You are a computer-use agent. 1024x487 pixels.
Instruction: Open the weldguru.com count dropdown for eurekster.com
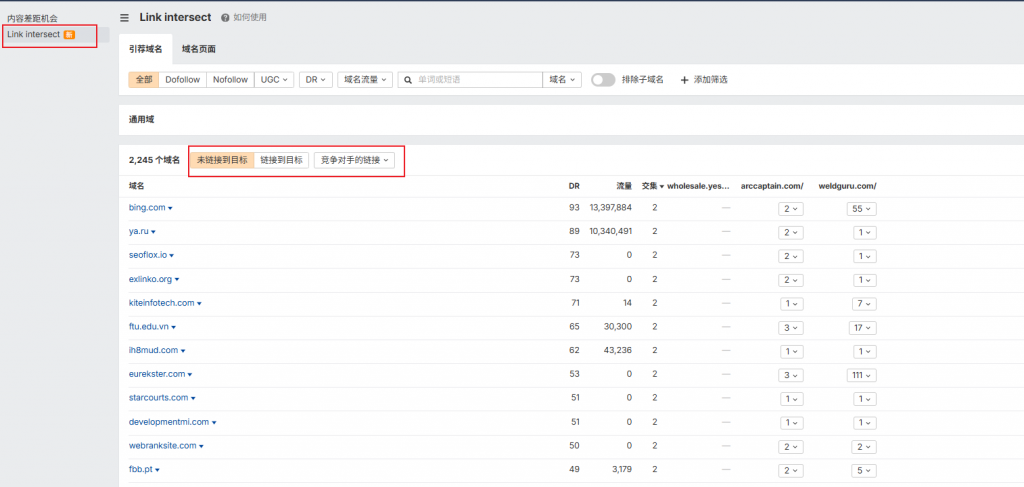point(860,374)
